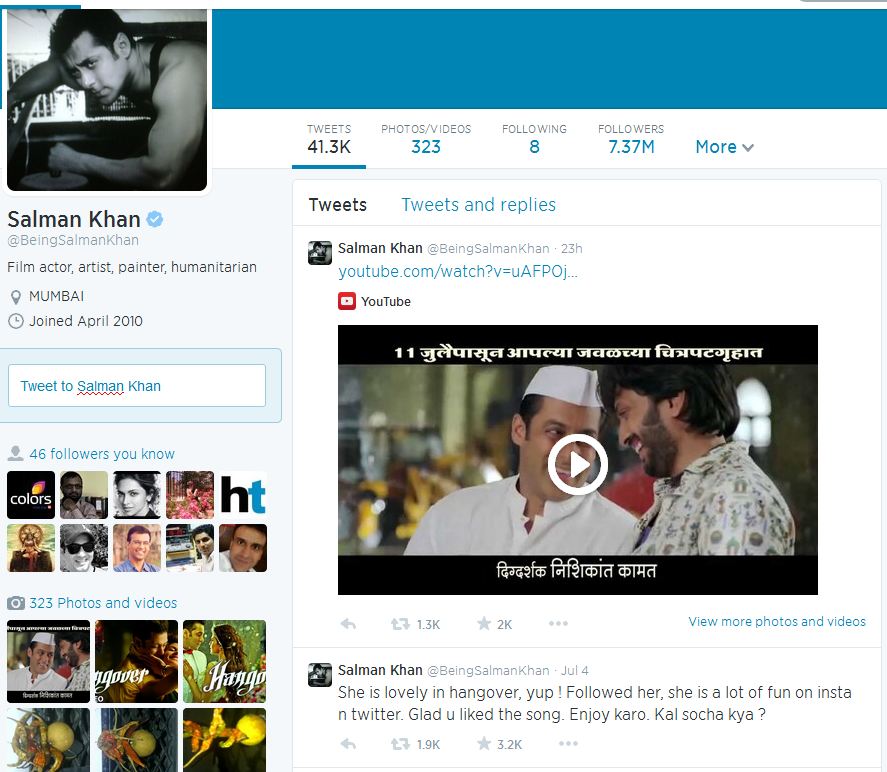Open more options on Jul 4 tweet
This screenshot has width=887, height=772.
[568, 744]
